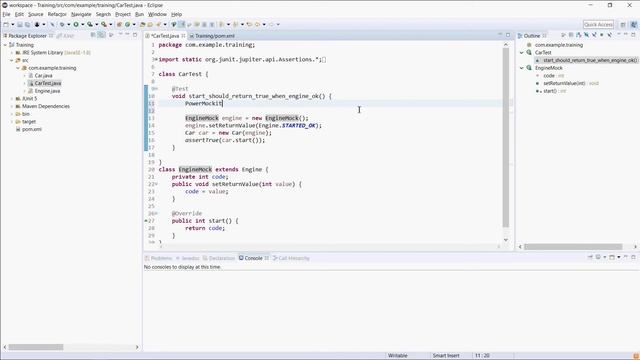This screenshot has height=360, width=640.
Task: Expand the Maven Dependencies node
Action: coord(11,107)
